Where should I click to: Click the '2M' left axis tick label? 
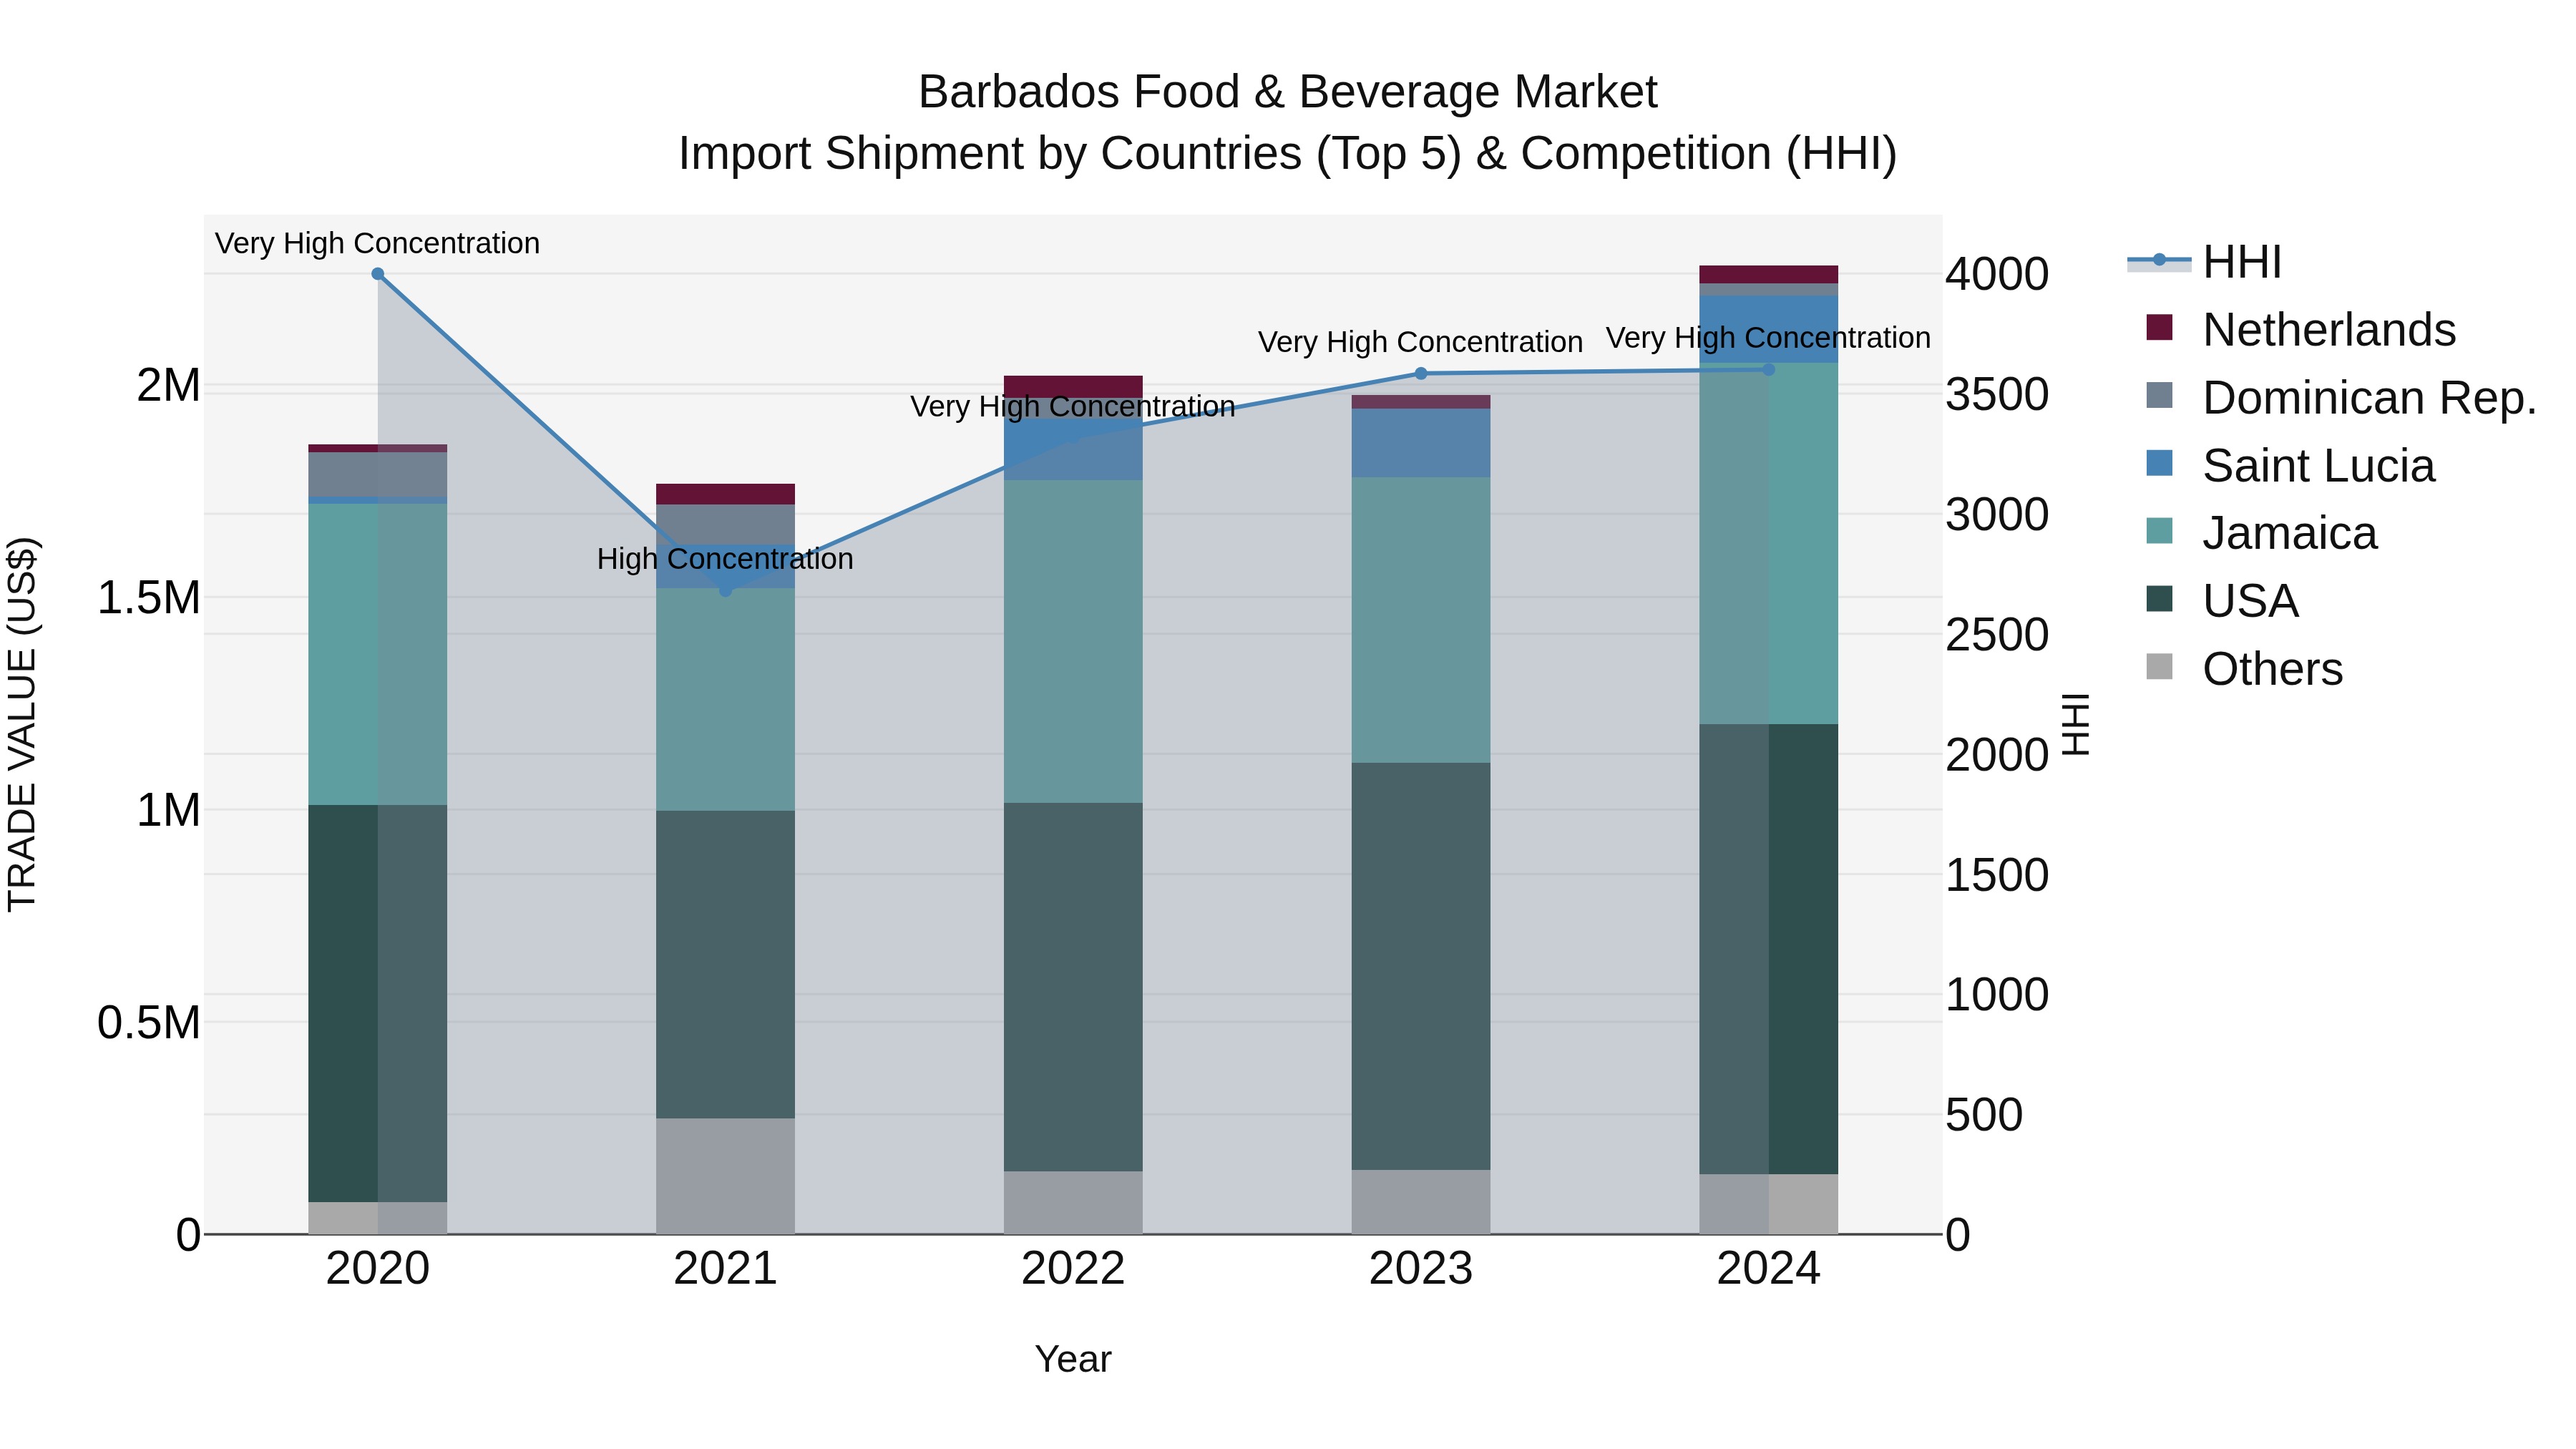169,386
